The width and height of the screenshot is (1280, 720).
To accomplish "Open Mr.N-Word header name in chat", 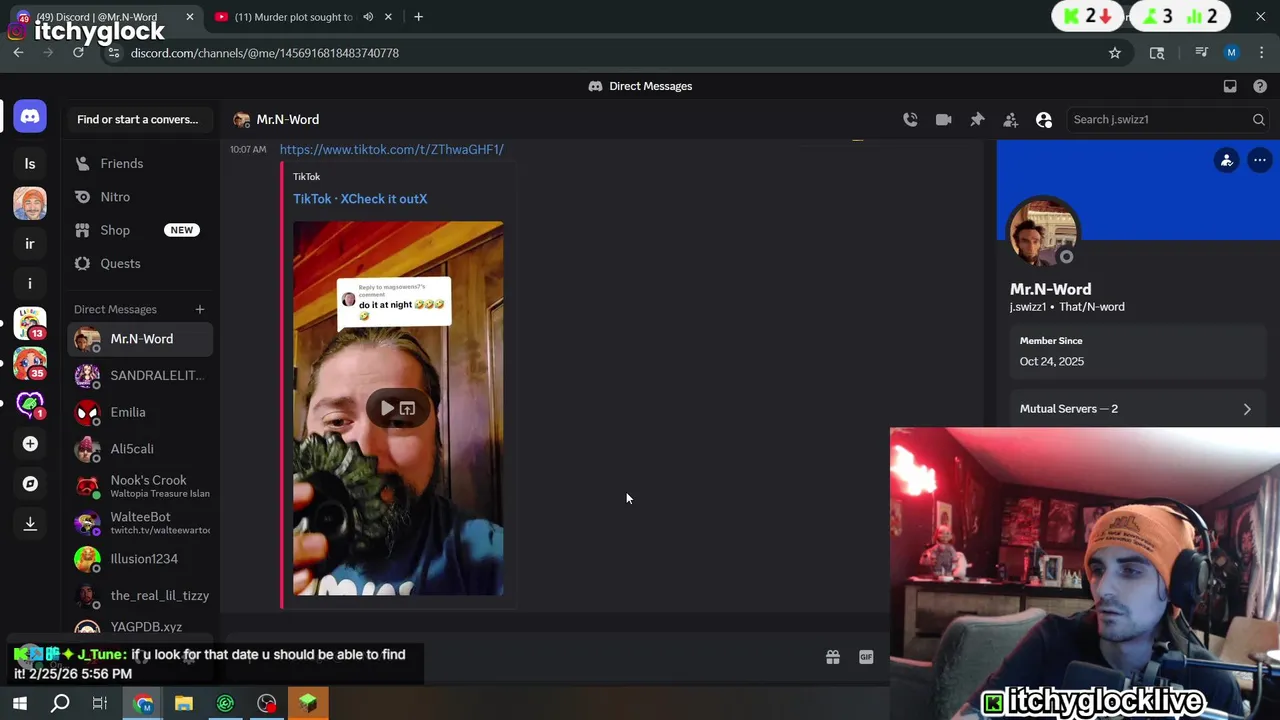I will (287, 120).
